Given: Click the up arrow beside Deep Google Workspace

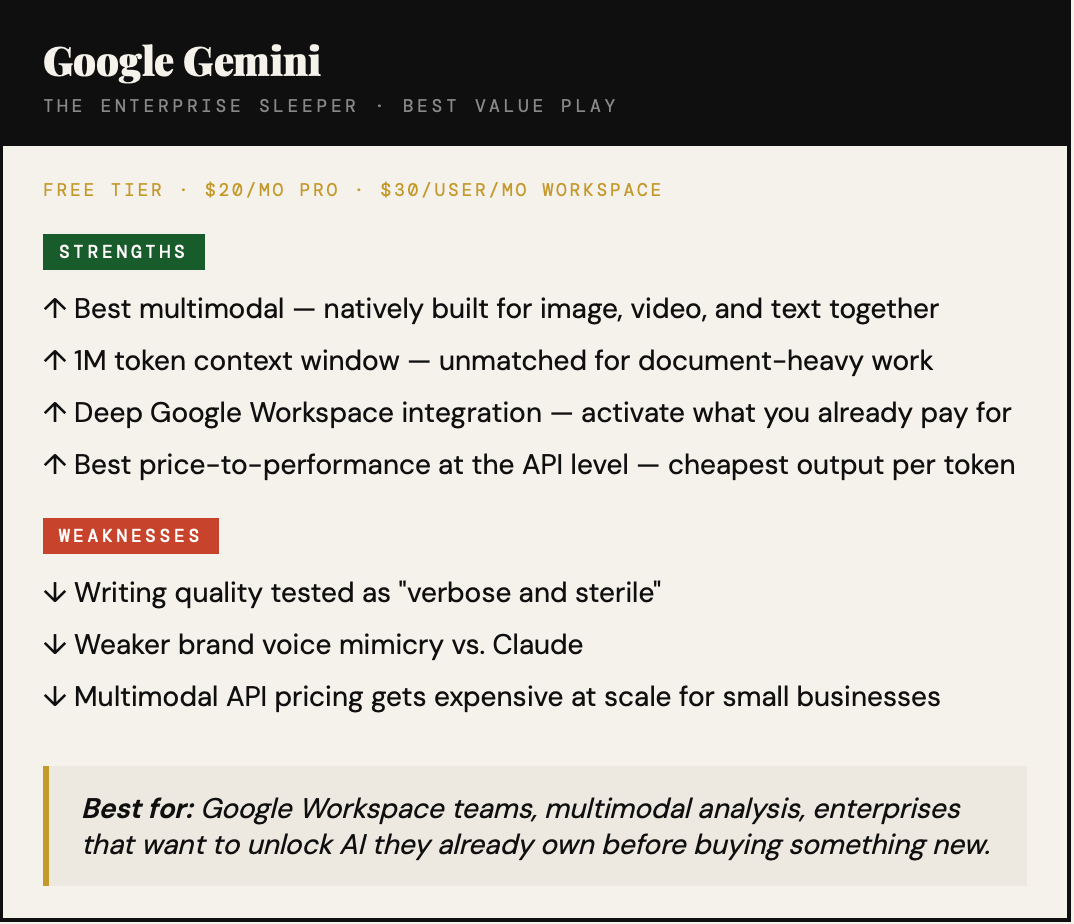Looking at the screenshot, I should pos(55,412).
